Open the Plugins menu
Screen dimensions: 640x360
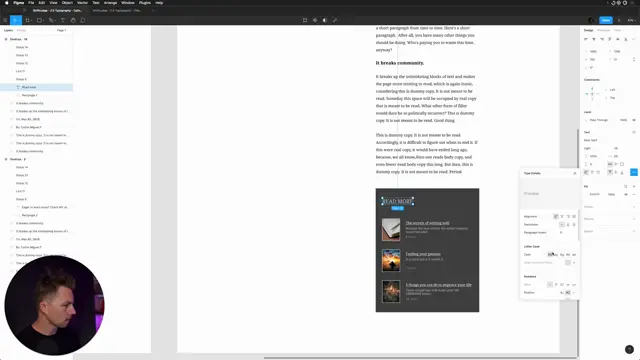145,3
